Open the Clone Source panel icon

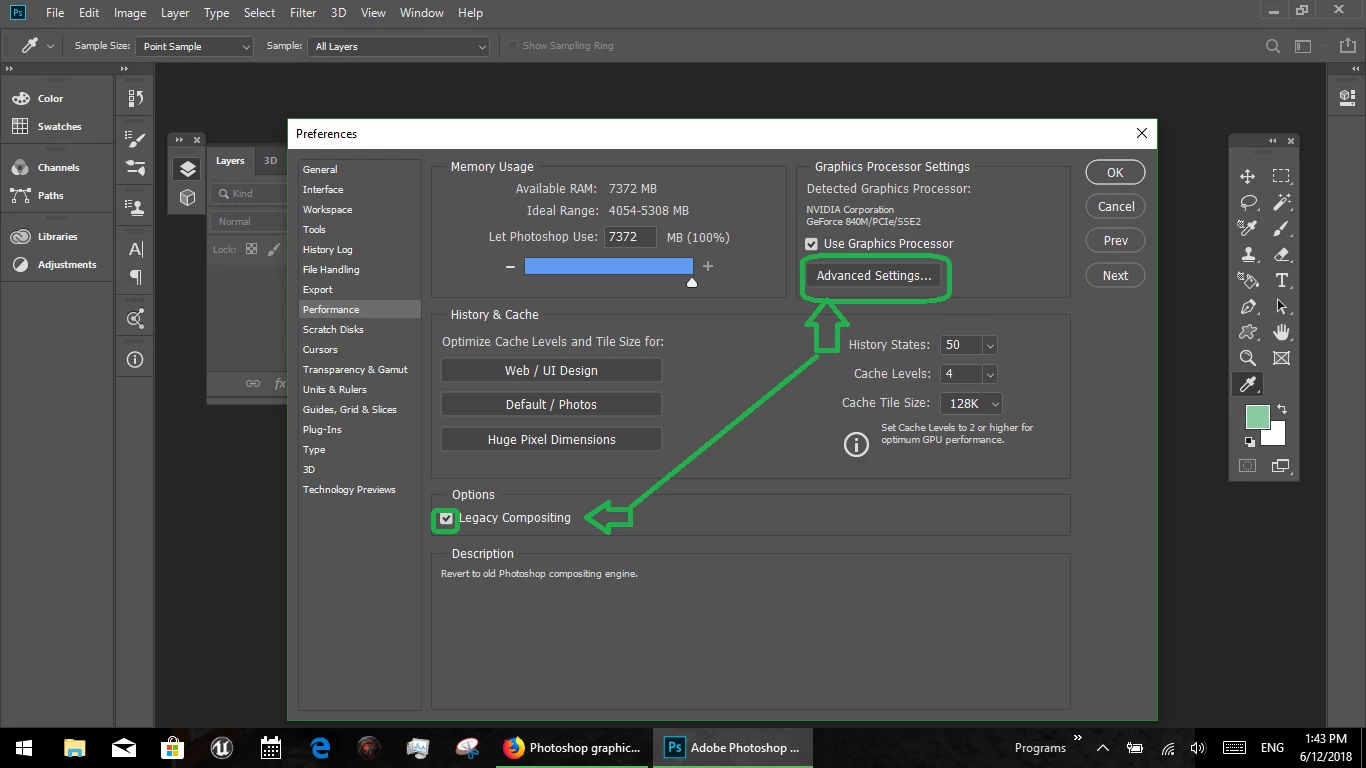click(x=136, y=208)
